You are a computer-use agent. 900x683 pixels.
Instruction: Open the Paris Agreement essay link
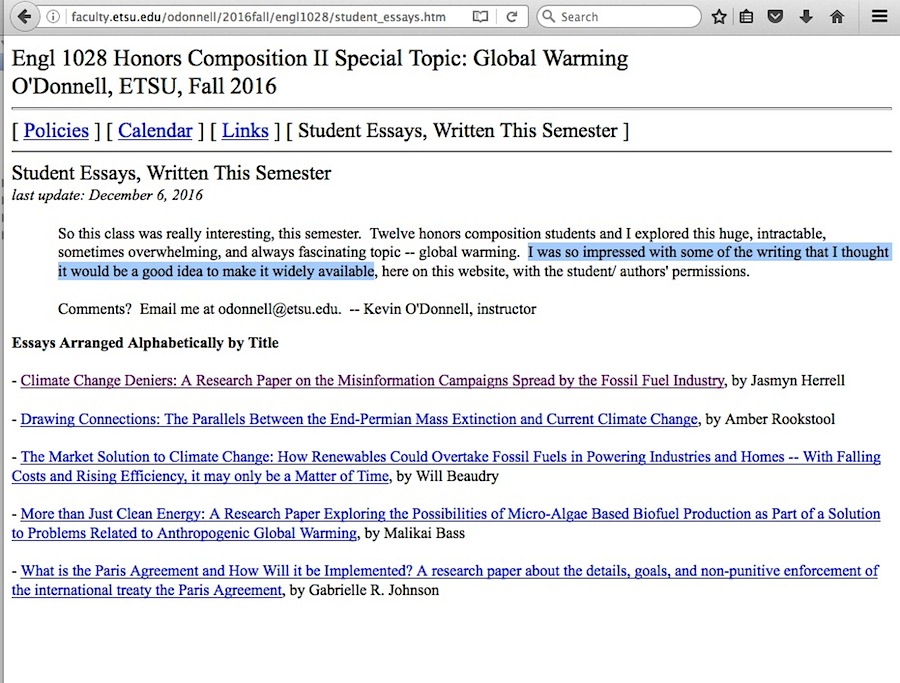[449, 571]
